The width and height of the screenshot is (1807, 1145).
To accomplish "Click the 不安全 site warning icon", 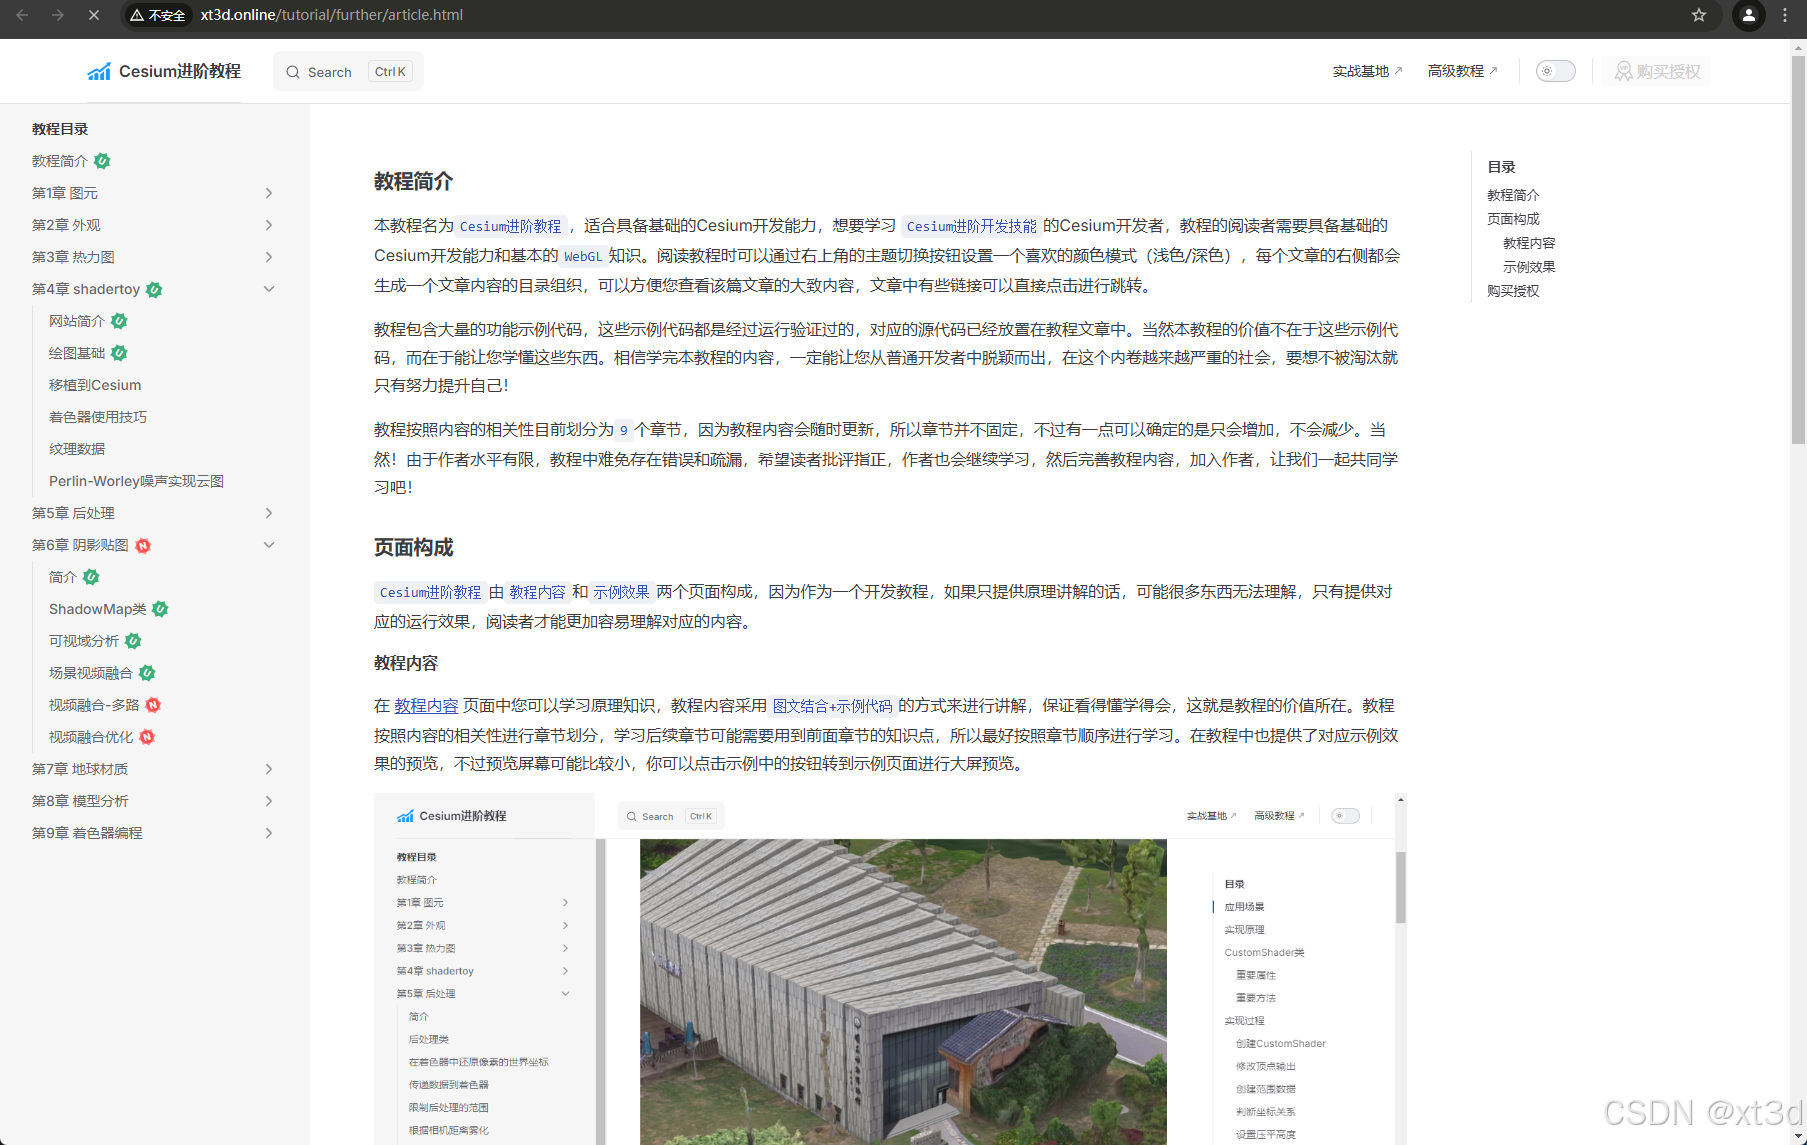I will point(137,15).
